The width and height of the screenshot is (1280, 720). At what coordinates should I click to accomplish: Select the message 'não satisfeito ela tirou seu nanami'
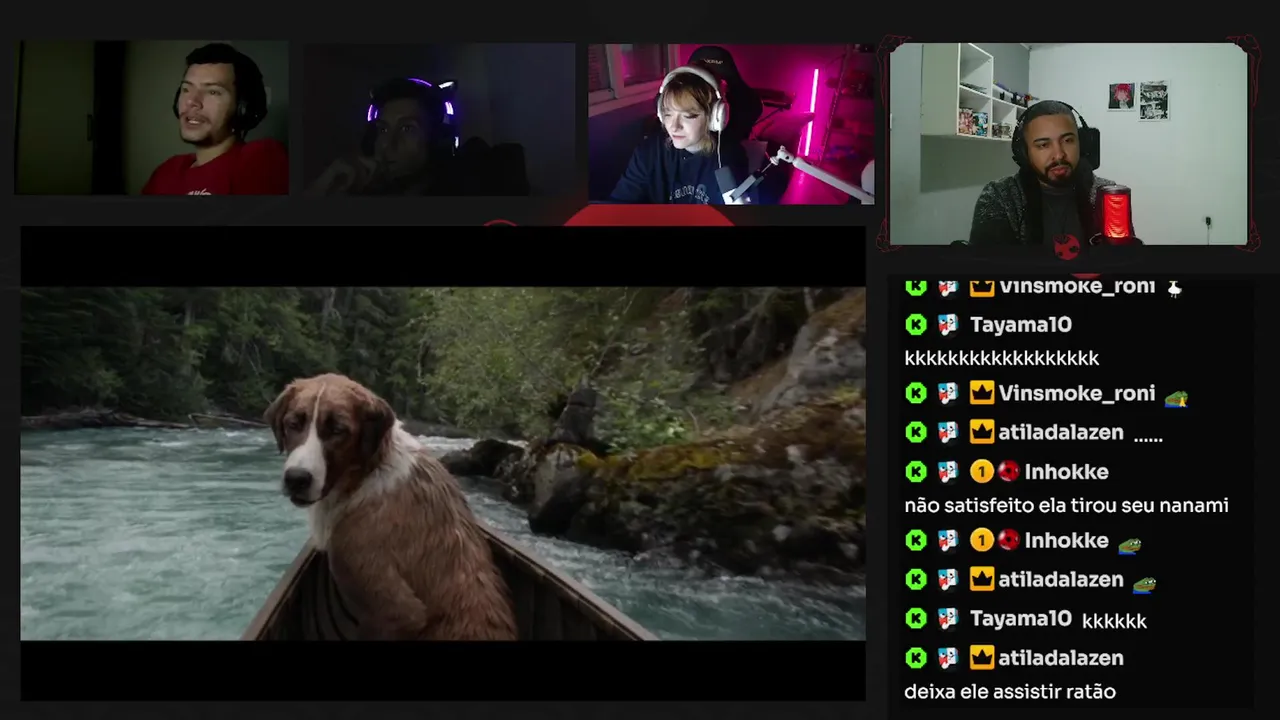click(x=1066, y=505)
